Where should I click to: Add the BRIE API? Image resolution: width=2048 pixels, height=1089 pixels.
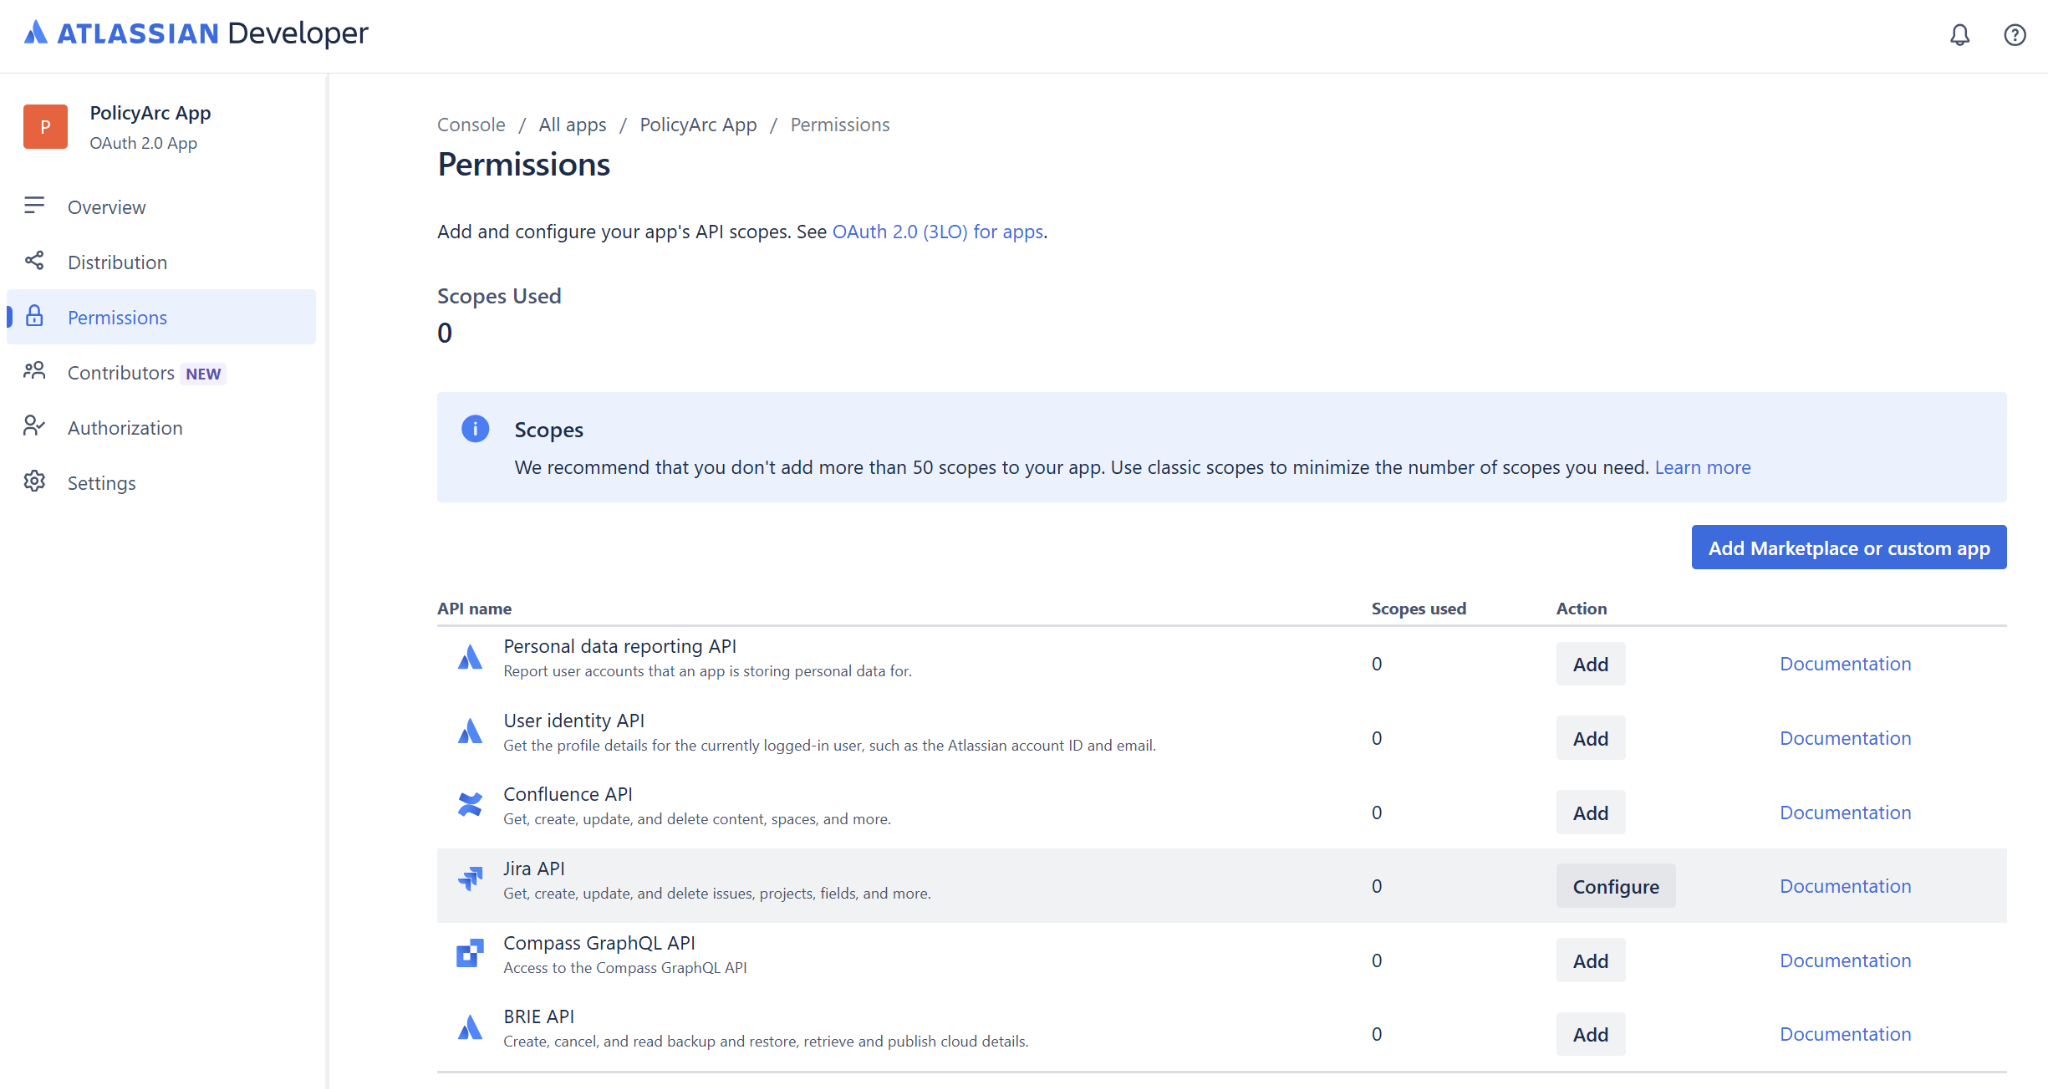point(1590,1034)
